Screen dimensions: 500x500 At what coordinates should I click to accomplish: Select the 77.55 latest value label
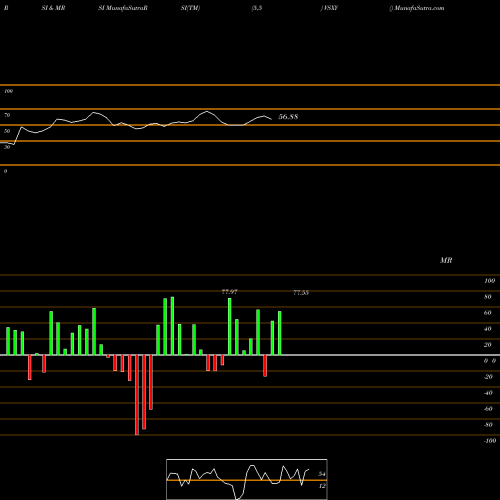click(x=301, y=292)
